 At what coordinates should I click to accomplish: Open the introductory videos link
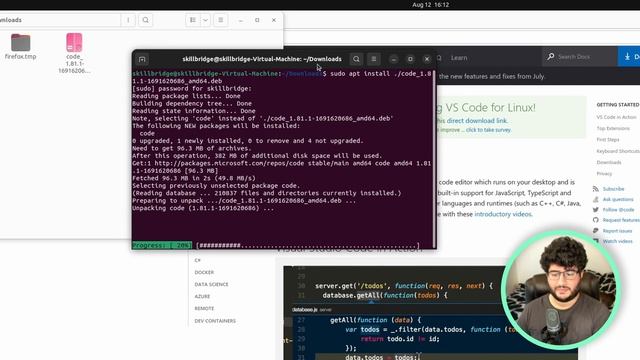(x=503, y=214)
